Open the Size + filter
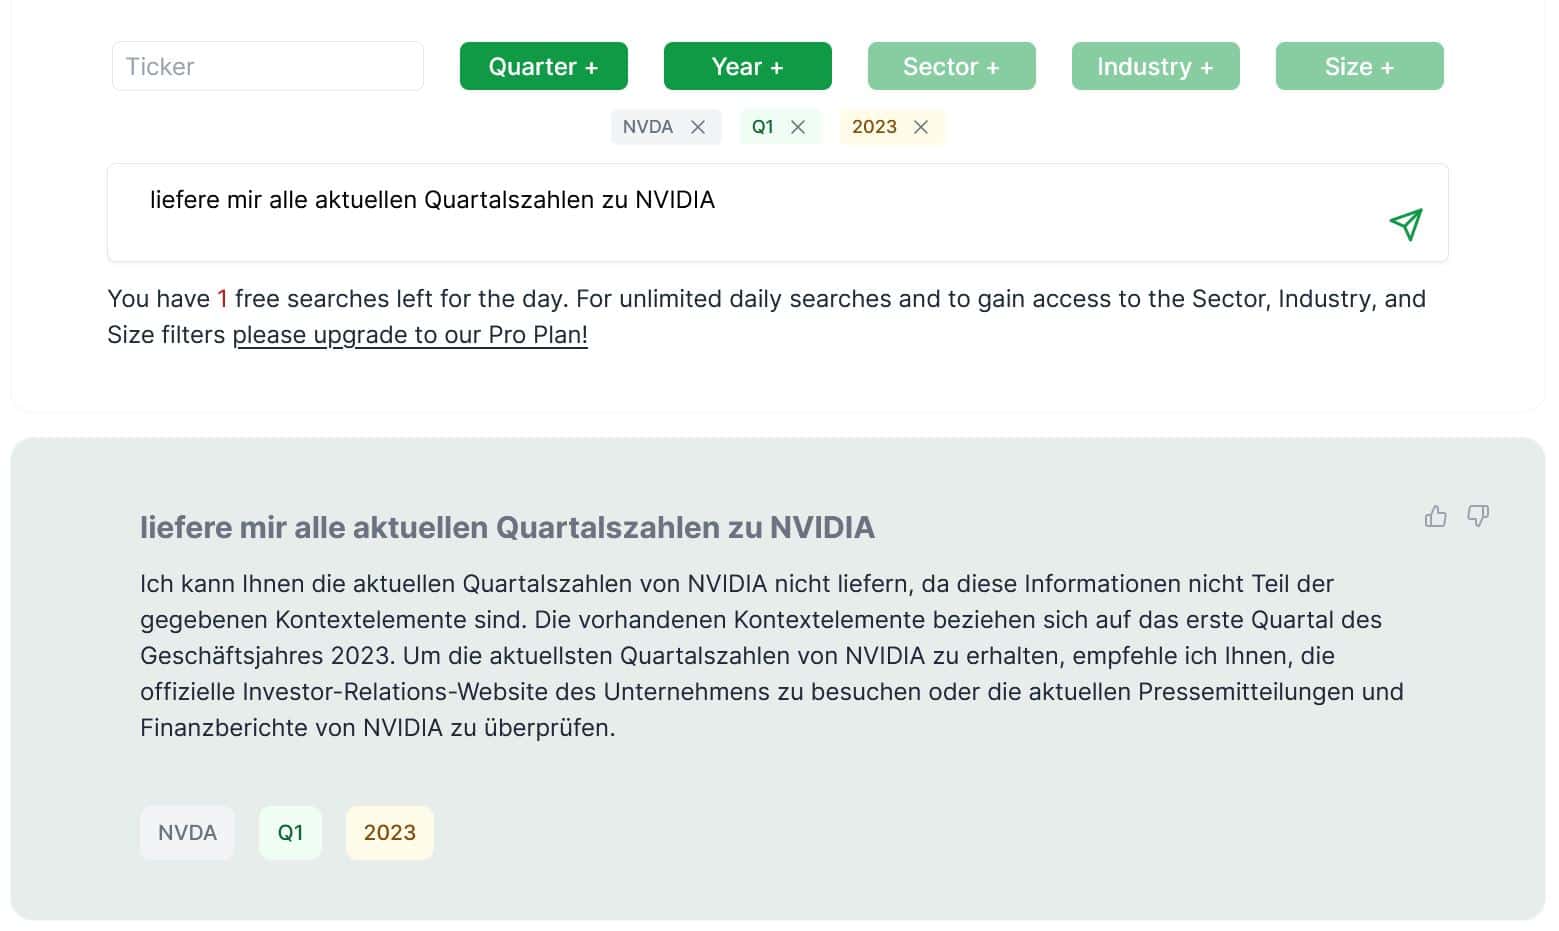Screen dimensions: 1559x931 click(1360, 66)
